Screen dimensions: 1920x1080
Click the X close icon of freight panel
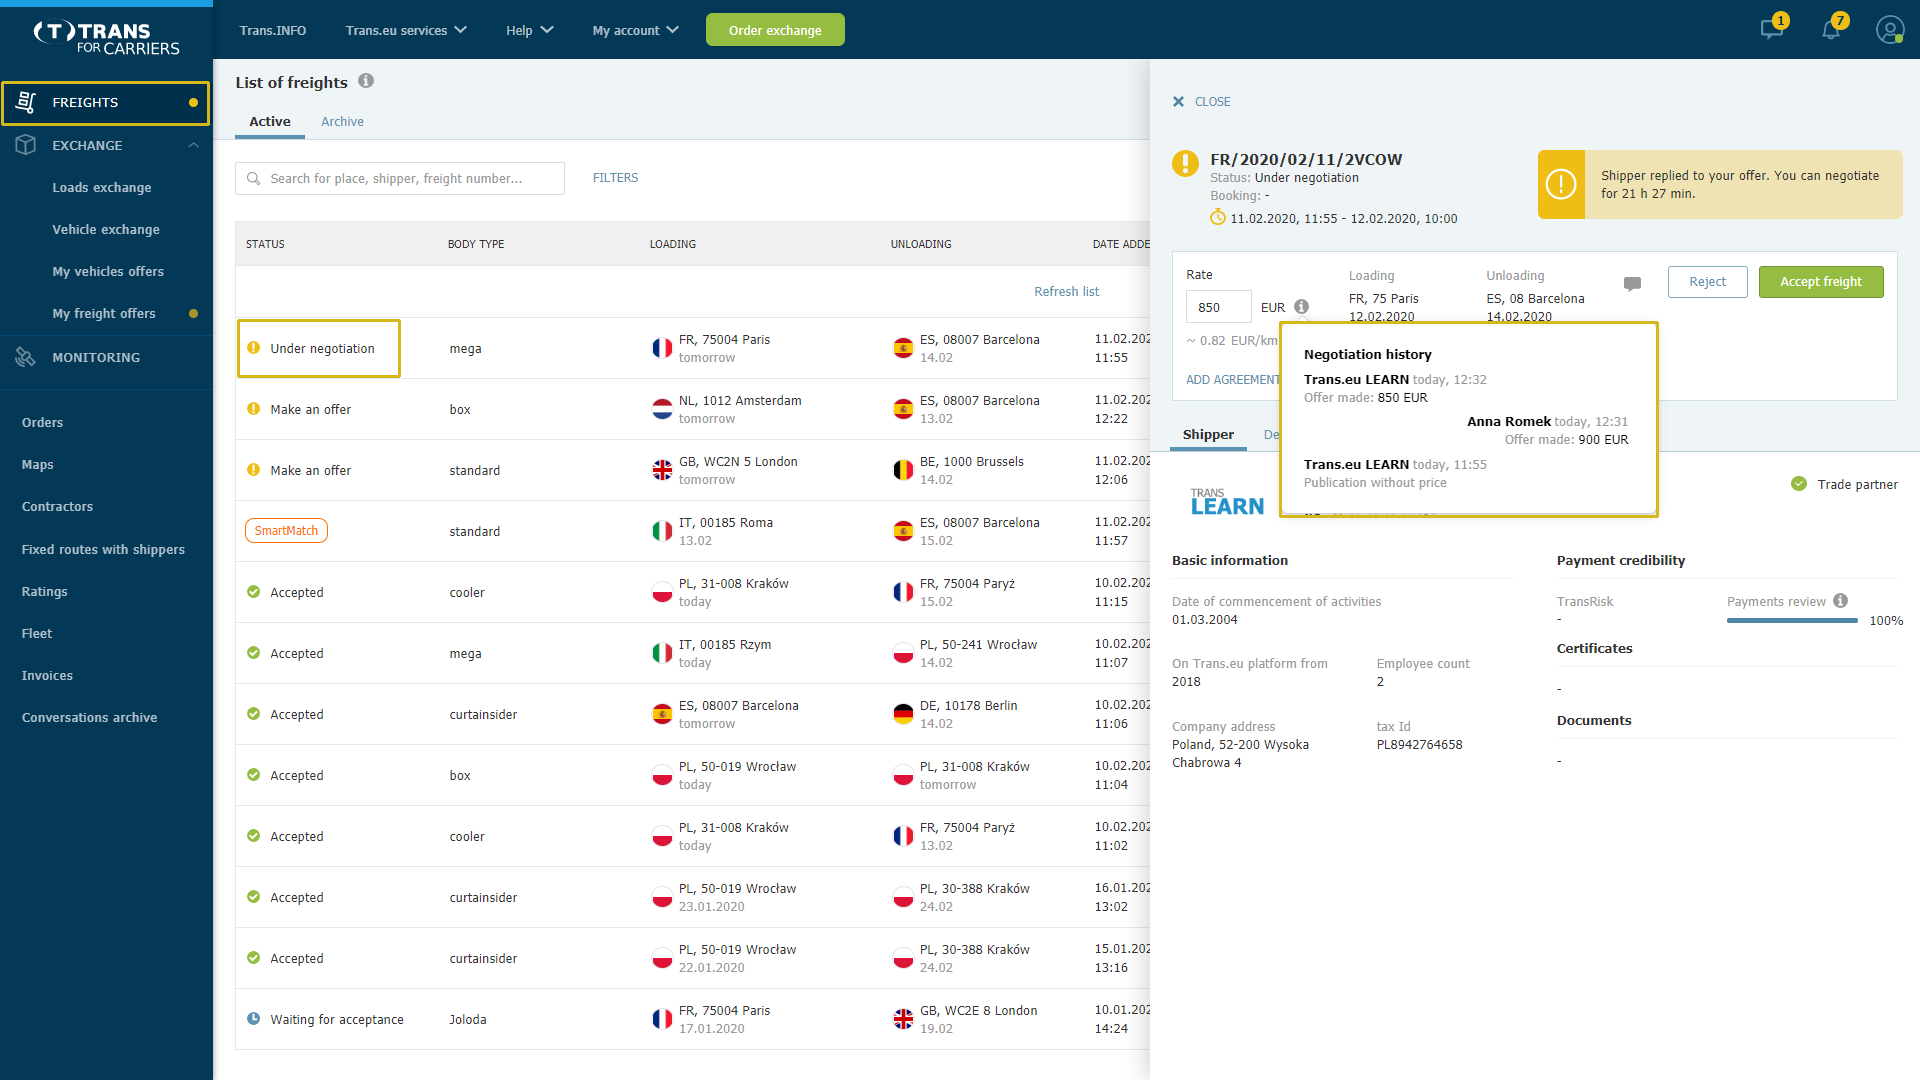pos(1178,101)
